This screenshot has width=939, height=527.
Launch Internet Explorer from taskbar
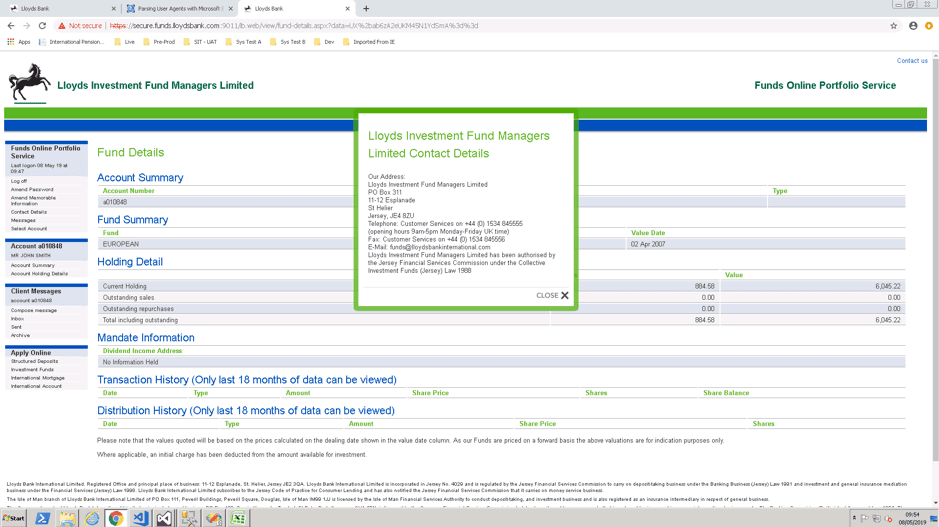click(92, 518)
